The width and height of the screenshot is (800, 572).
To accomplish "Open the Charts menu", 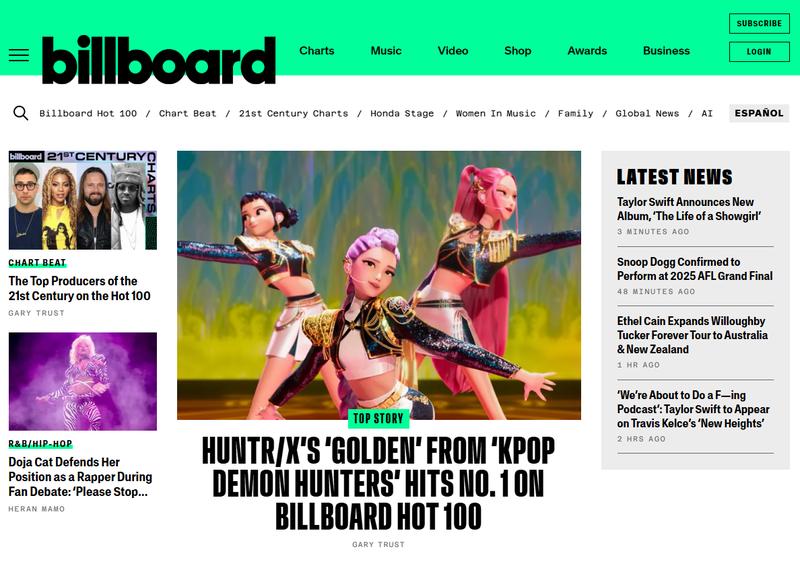I will [x=316, y=51].
